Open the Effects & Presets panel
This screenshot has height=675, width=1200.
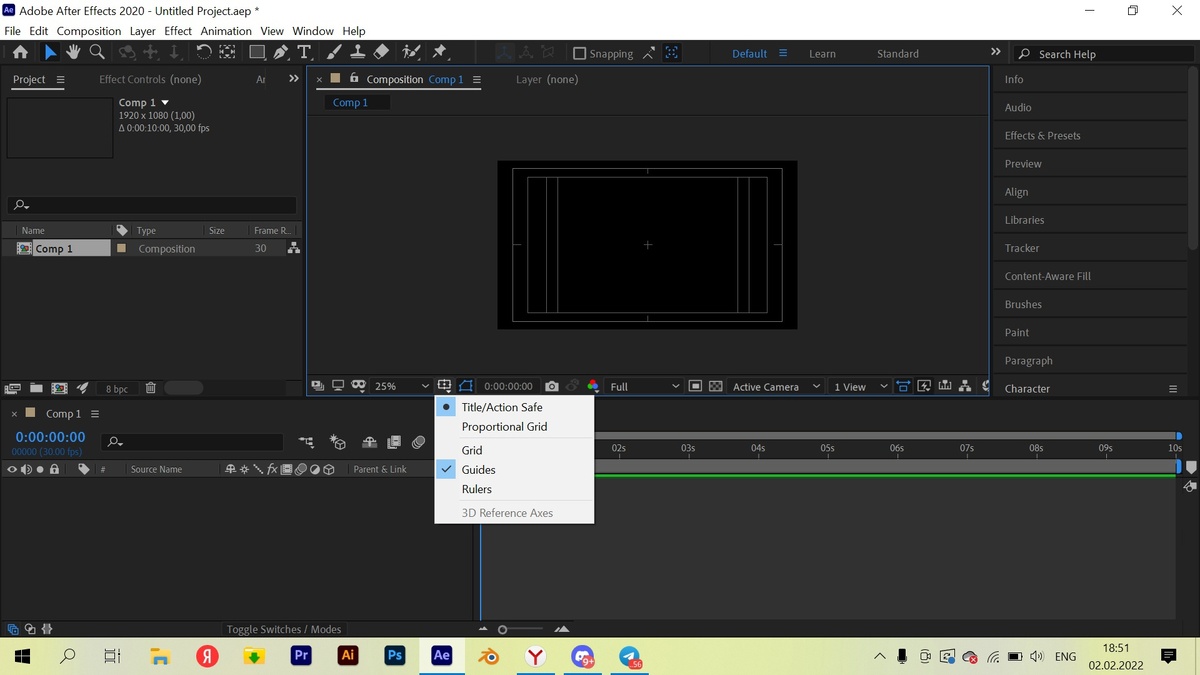coord(1042,136)
